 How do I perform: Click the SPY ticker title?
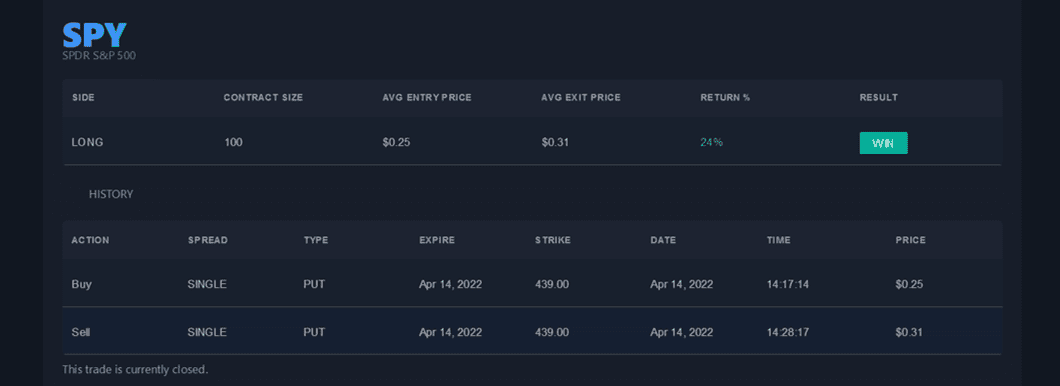[x=94, y=35]
